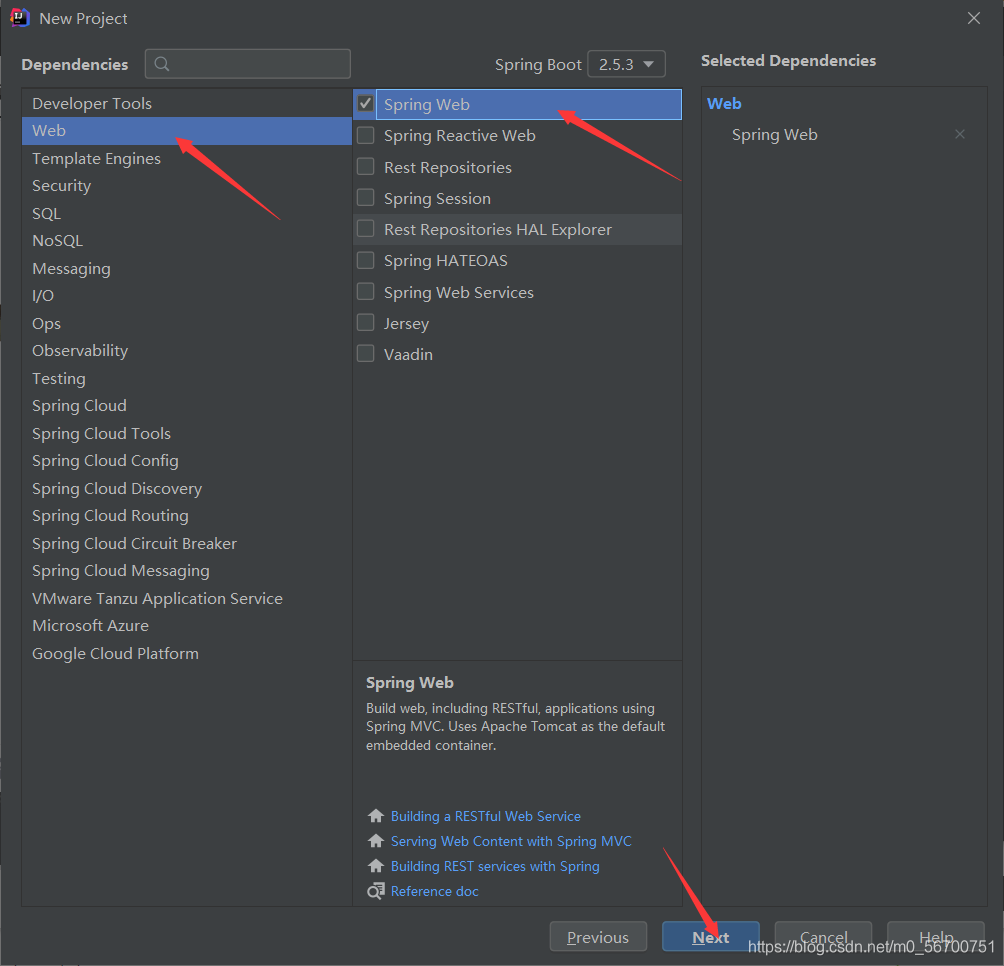This screenshot has width=1004, height=966.
Task: Click home icon beside Building REST services
Action: tap(376, 866)
